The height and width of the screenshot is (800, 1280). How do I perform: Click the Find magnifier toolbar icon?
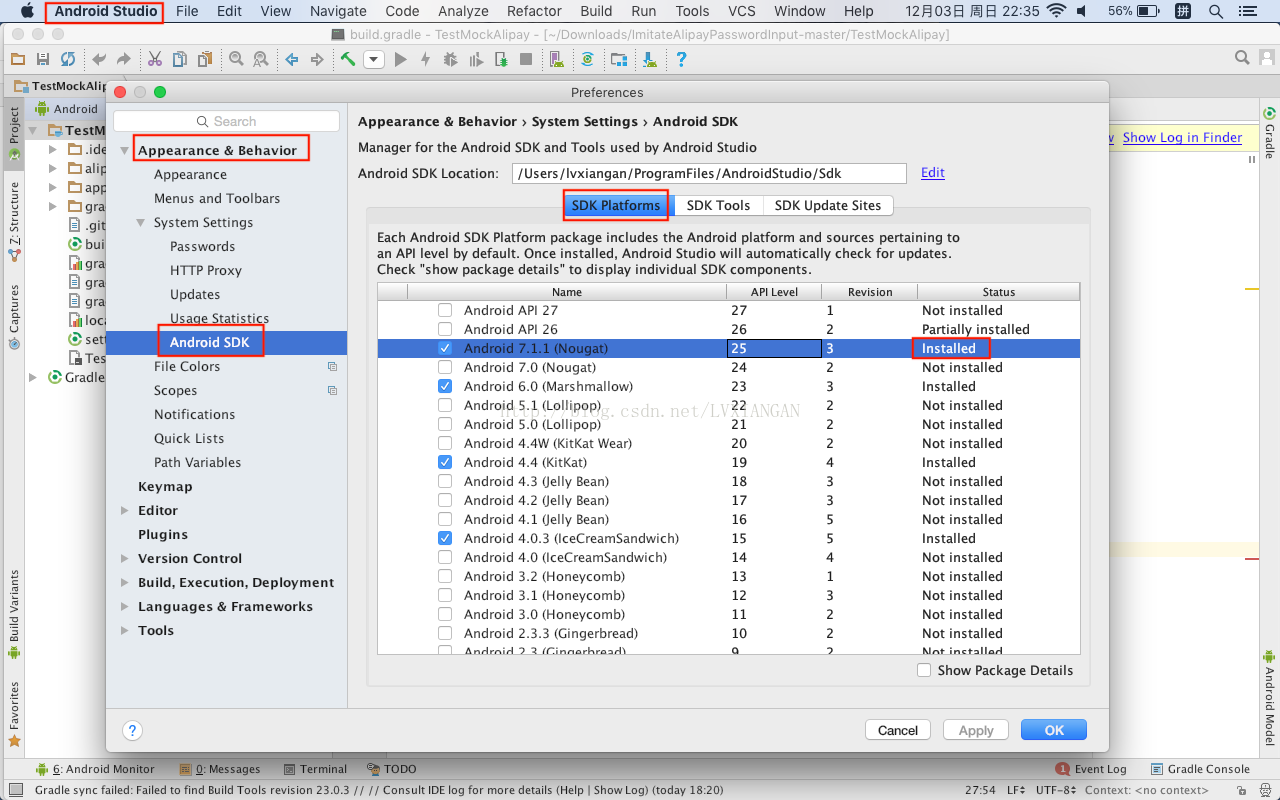point(236,60)
